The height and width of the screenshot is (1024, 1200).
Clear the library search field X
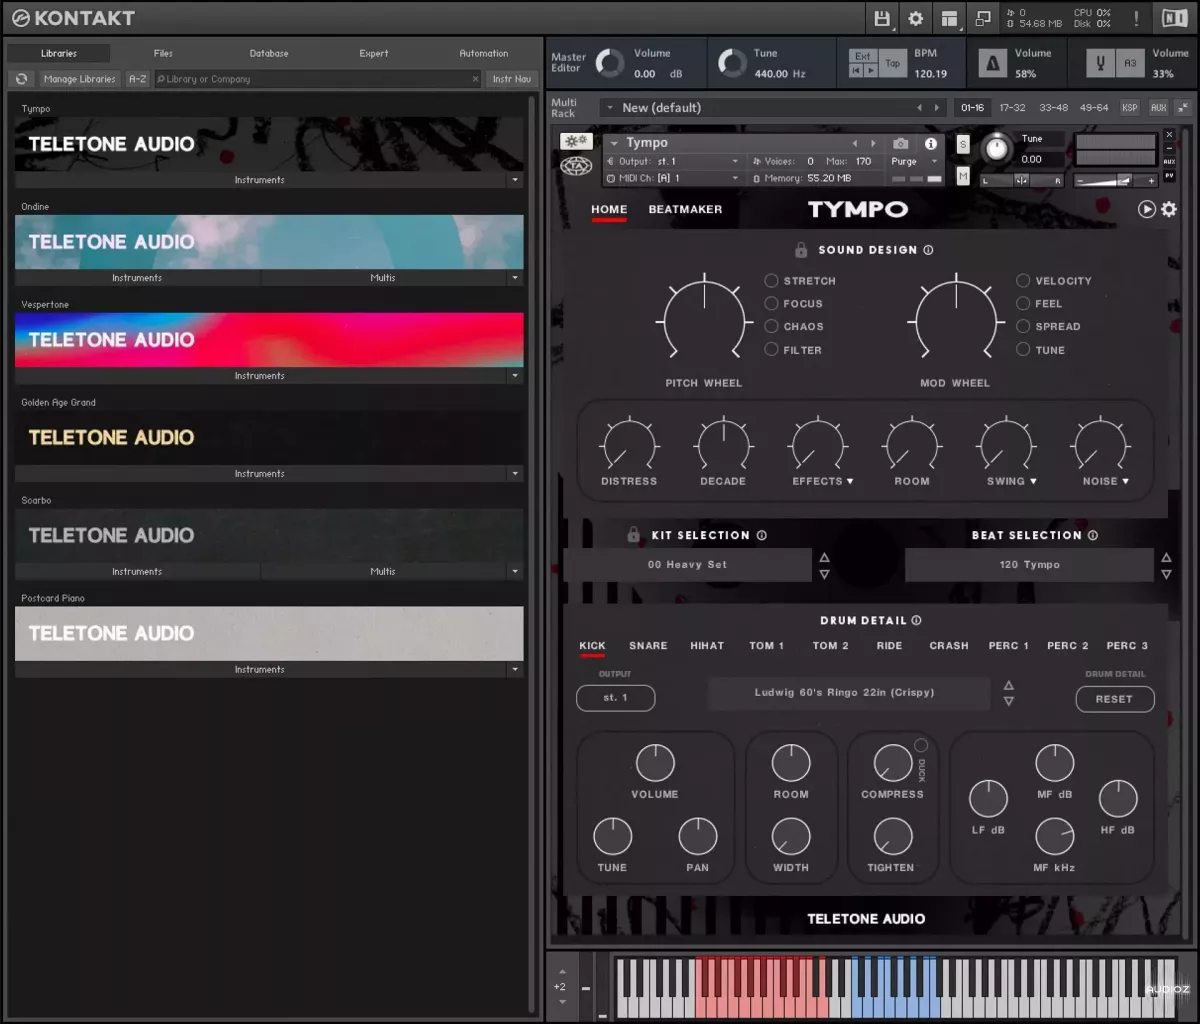click(x=475, y=79)
